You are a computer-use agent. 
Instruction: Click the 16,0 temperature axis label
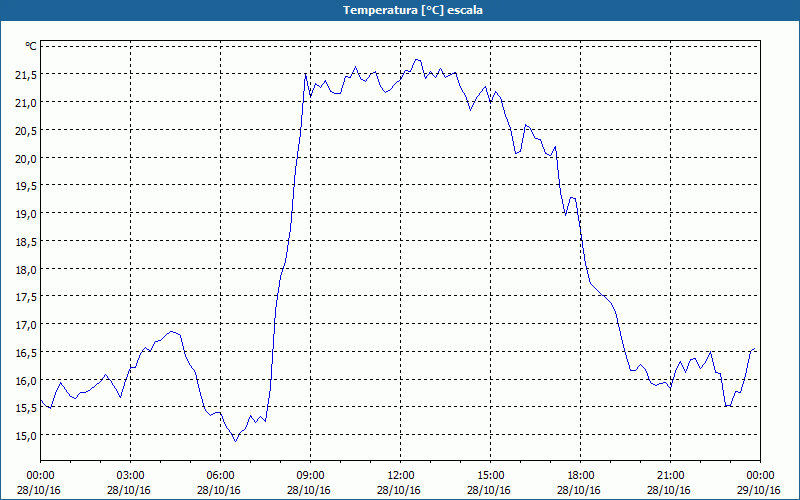(27, 381)
